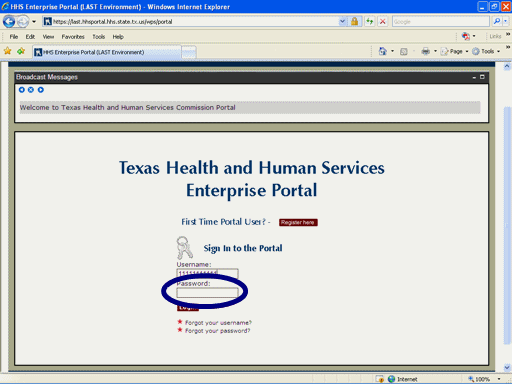Click the Sign In keys icon
This screenshot has height=384, width=512.
[184, 248]
